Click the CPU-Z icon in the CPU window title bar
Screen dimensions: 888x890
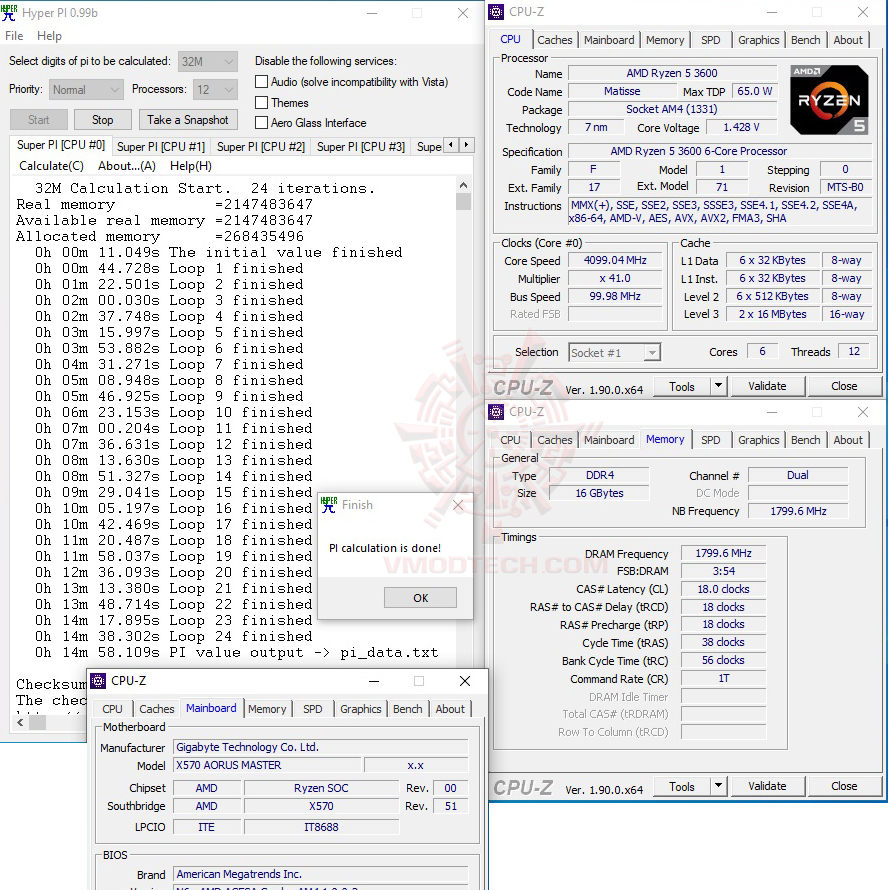point(496,11)
